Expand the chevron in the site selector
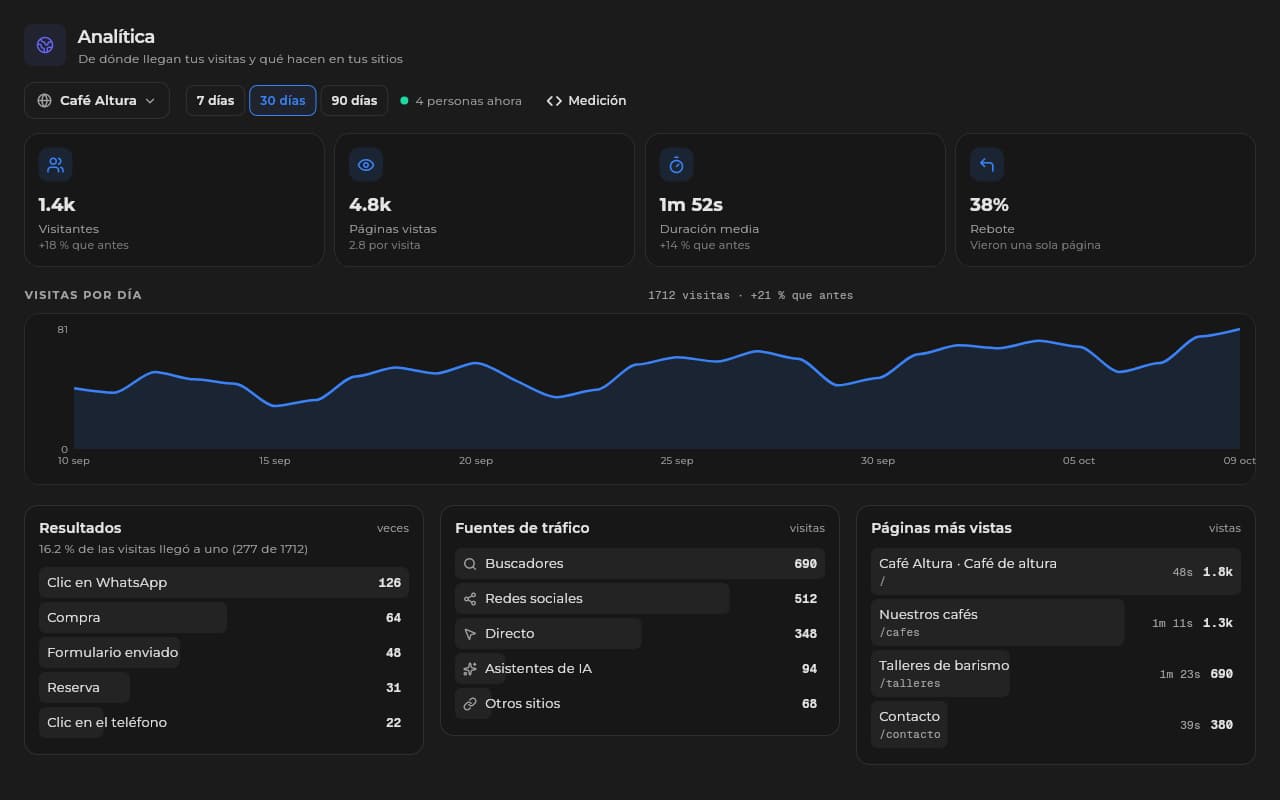1280x800 pixels. coord(150,101)
